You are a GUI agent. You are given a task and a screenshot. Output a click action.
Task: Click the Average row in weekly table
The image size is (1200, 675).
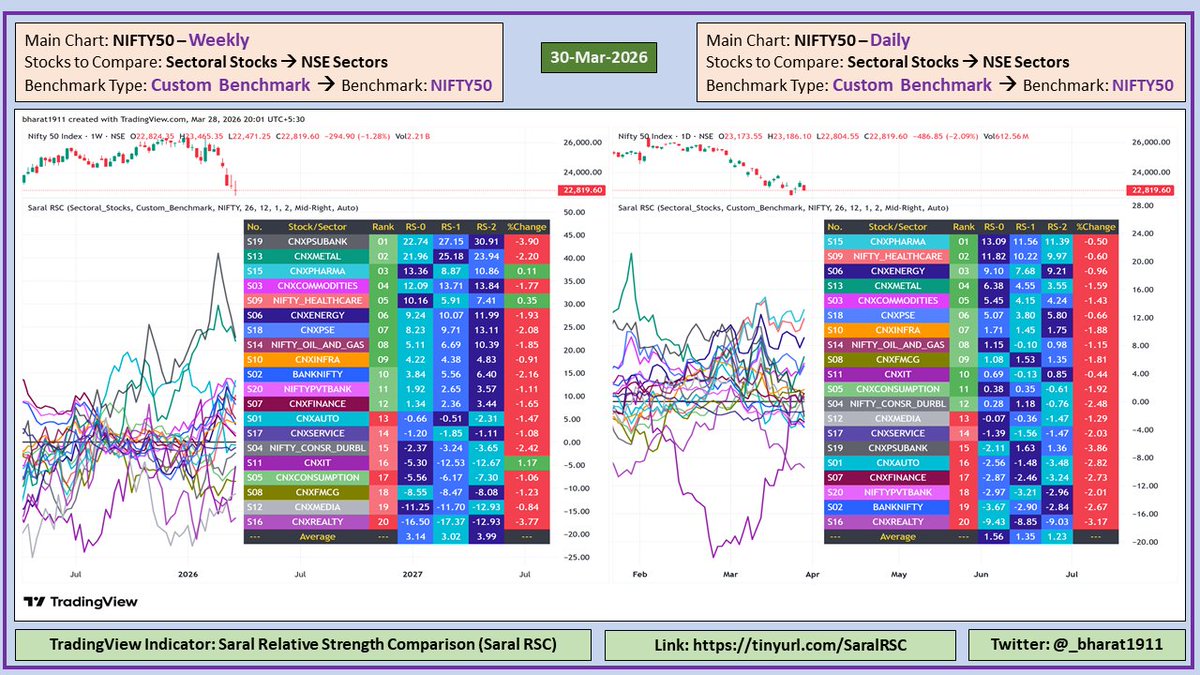[x=397, y=536]
